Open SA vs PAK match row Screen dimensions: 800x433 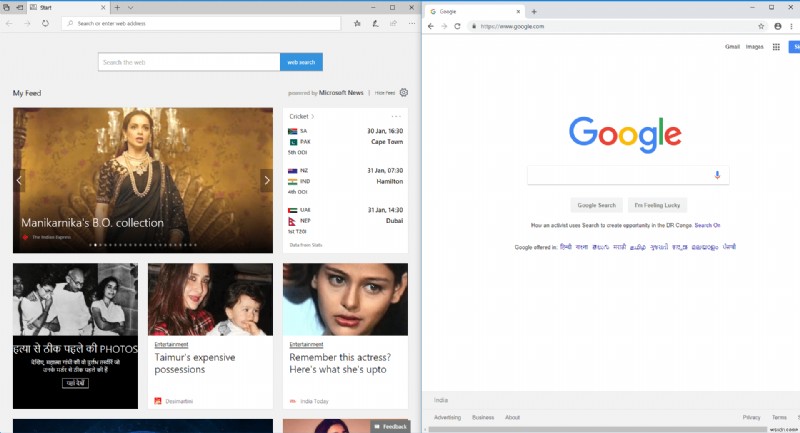tap(345, 141)
